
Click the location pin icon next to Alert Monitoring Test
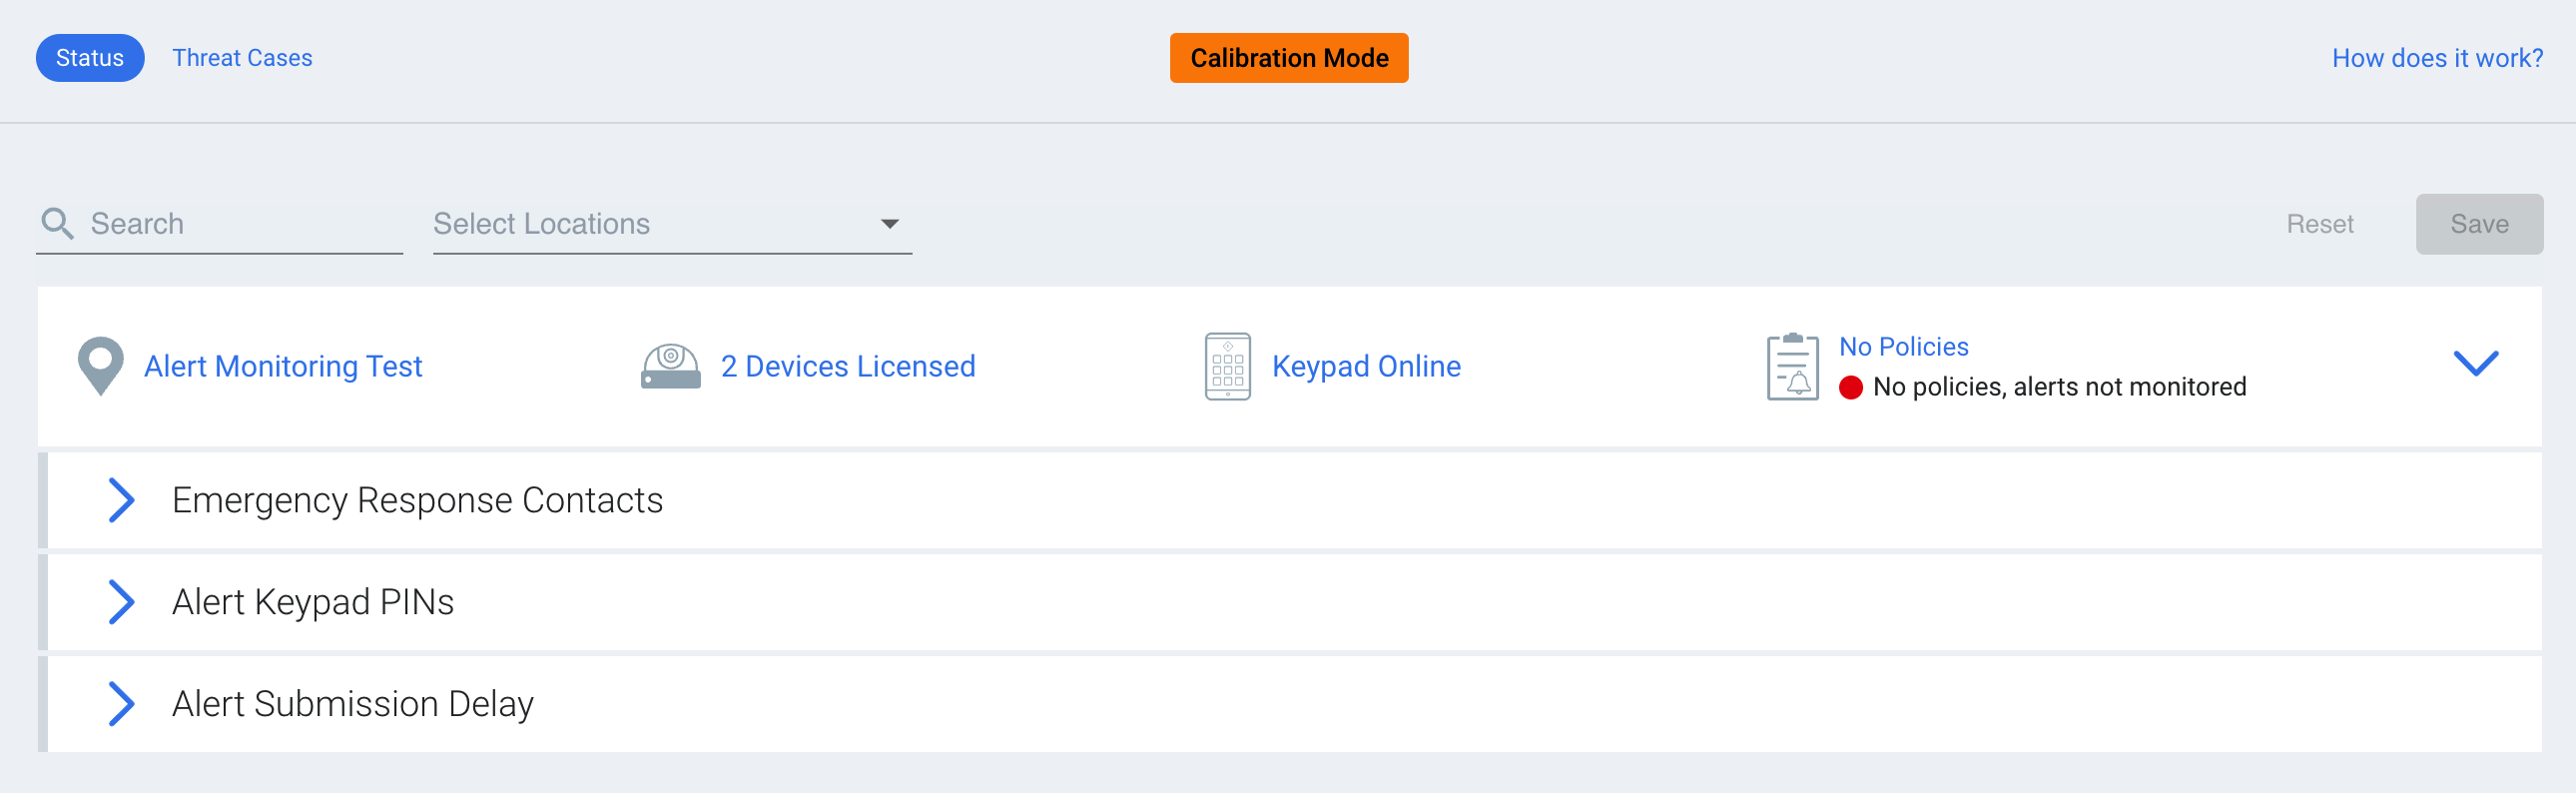click(x=99, y=366)
